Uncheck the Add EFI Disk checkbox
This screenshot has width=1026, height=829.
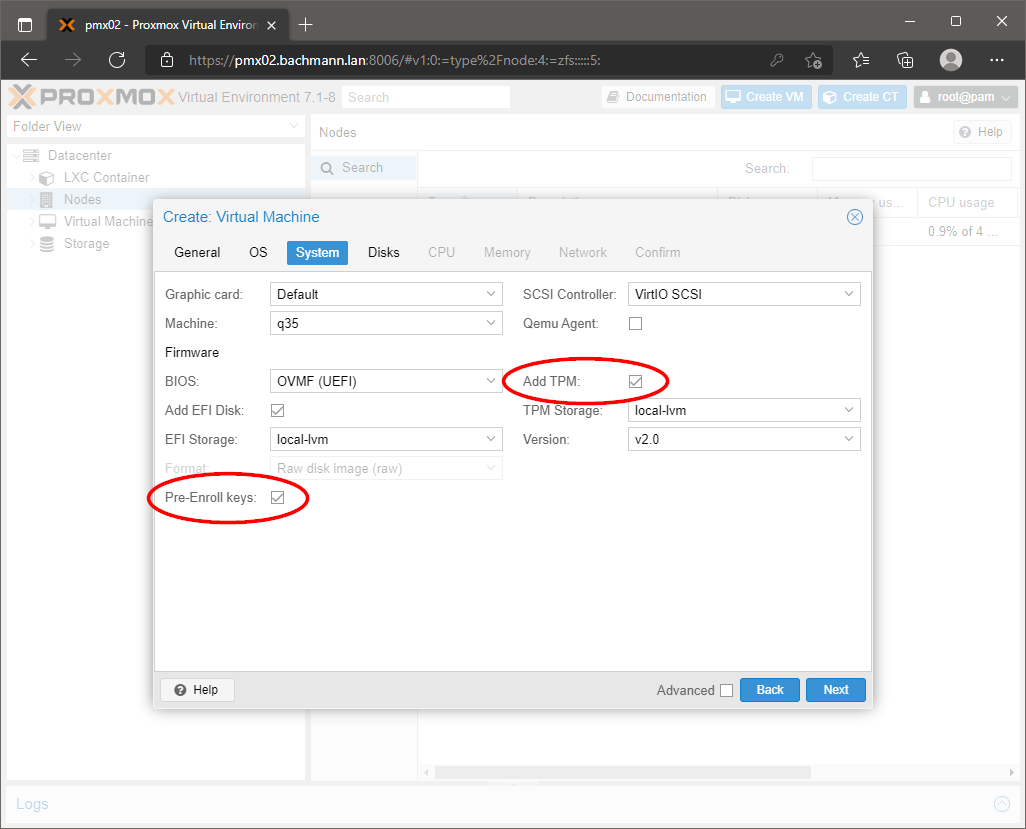click(277, 410)
